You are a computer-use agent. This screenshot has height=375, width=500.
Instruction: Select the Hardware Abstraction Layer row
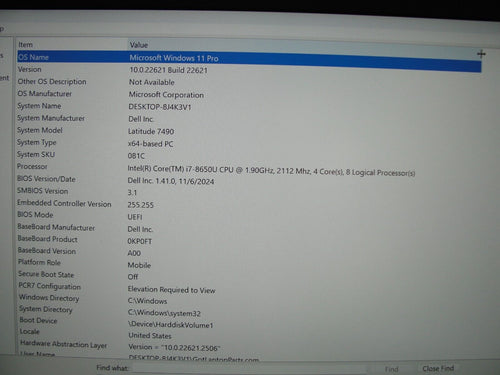(x=249, y=346)
